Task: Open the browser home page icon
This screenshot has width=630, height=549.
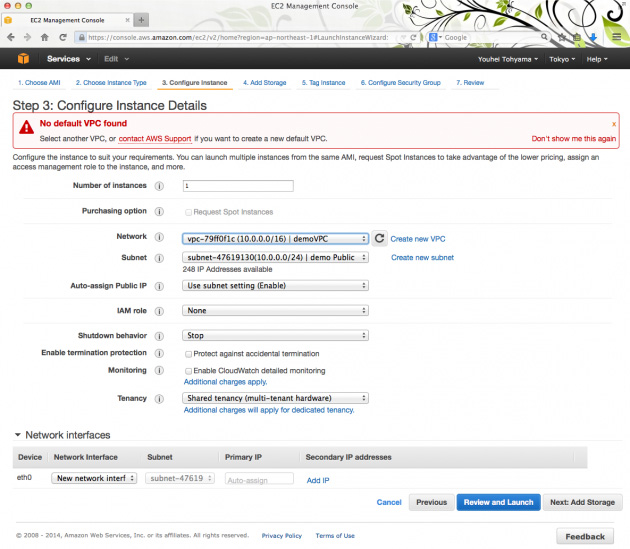Action: tap(45, 37)
